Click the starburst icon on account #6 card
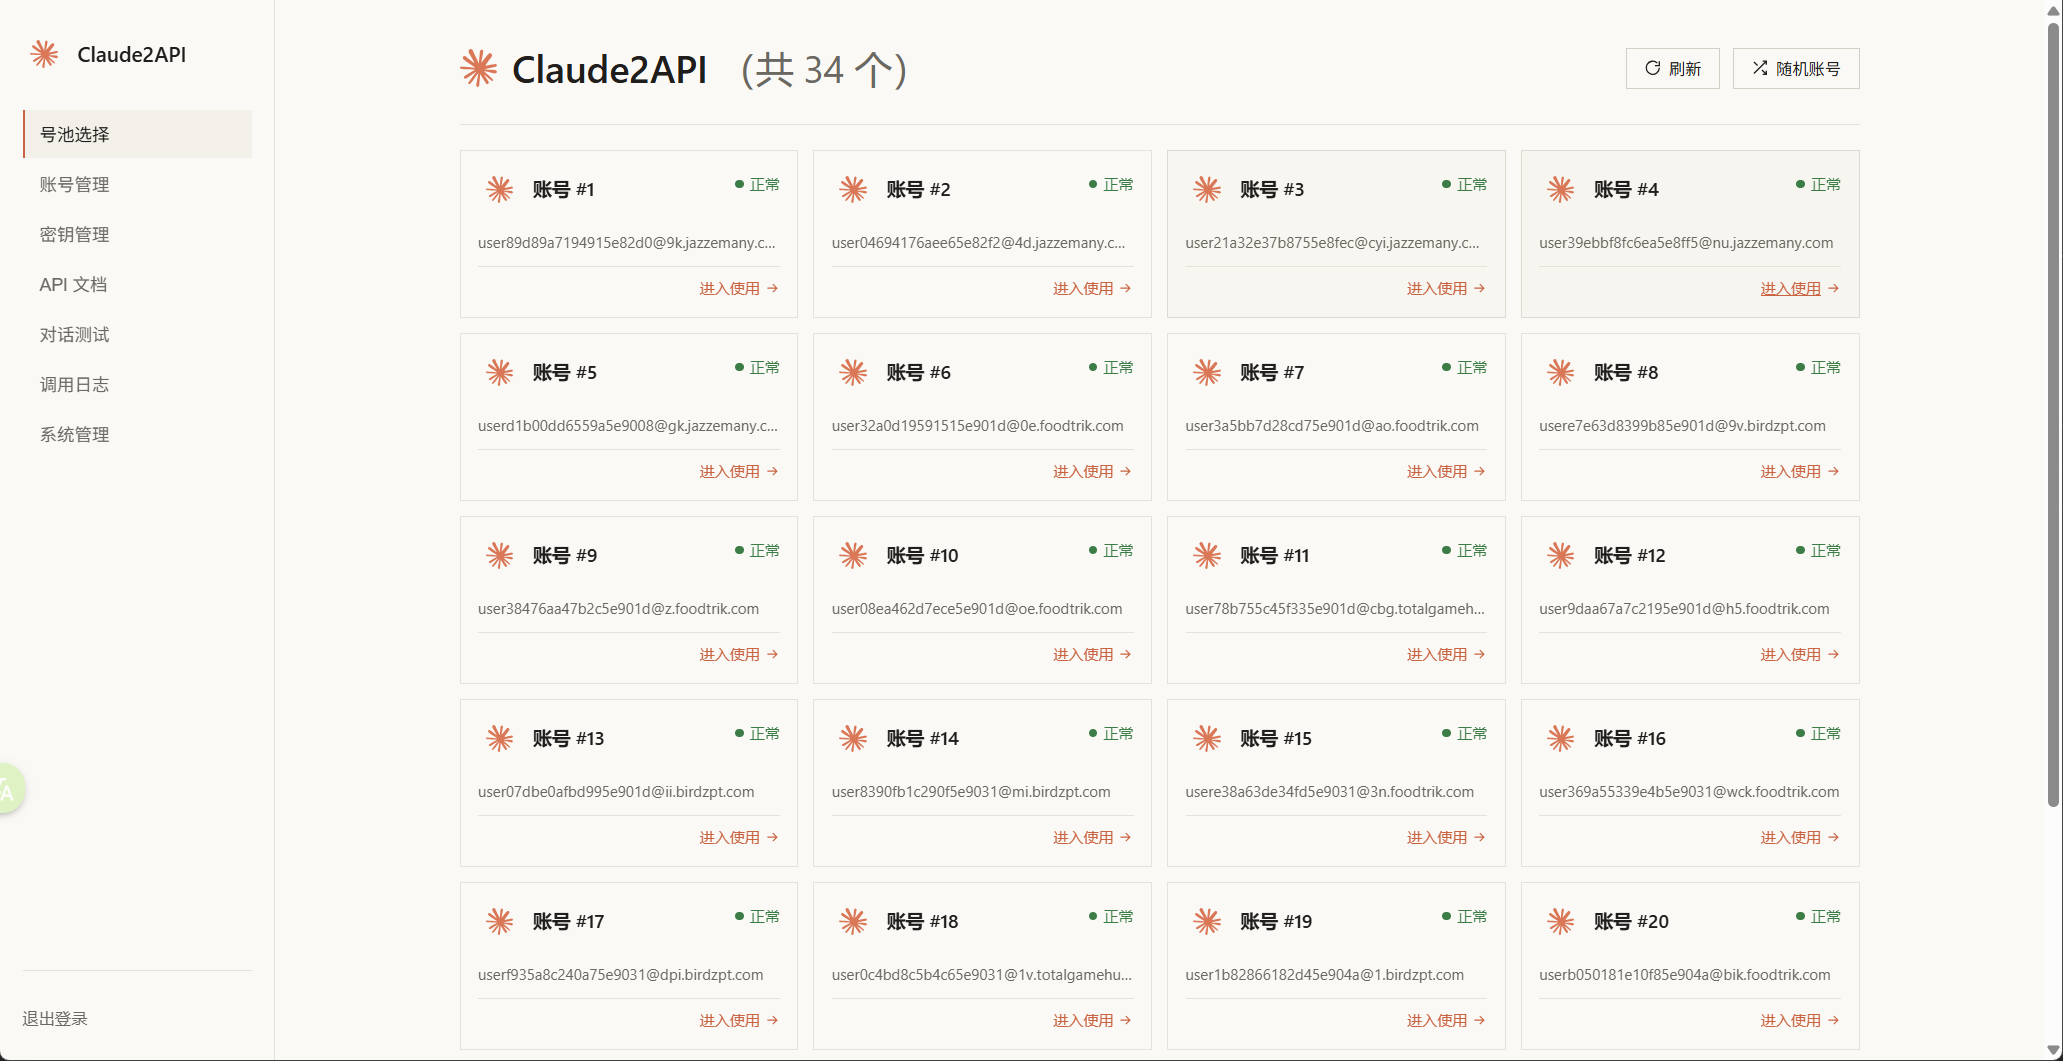Screen dimensions: 2063x1061 [x=853, y=372]
